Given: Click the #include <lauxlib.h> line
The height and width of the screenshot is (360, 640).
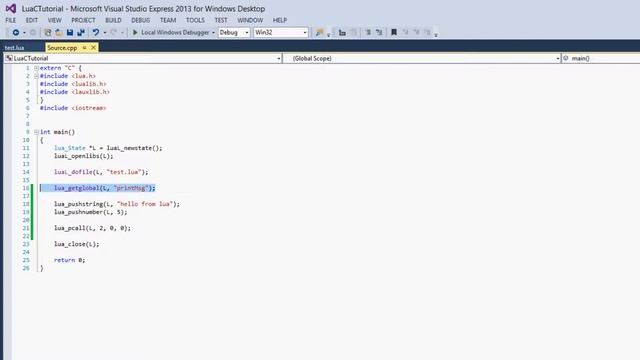Looking at the screenshot, I should 74,92.
